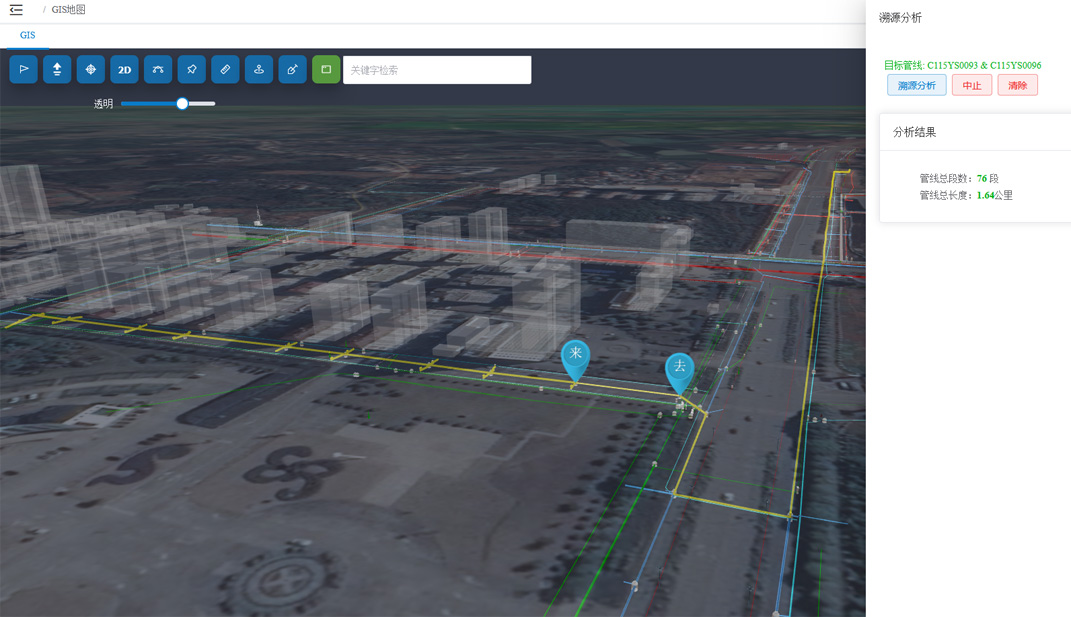Select the ruler measure tool
This screenshot has height=617, width=1071.
coord(225,69)
